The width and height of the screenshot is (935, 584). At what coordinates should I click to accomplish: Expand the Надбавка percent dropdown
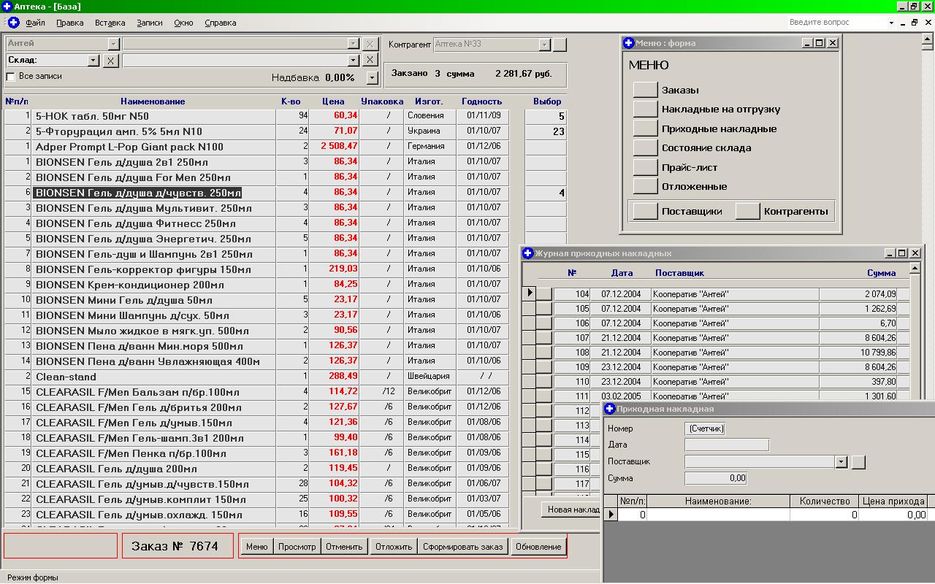pos(372,78)
